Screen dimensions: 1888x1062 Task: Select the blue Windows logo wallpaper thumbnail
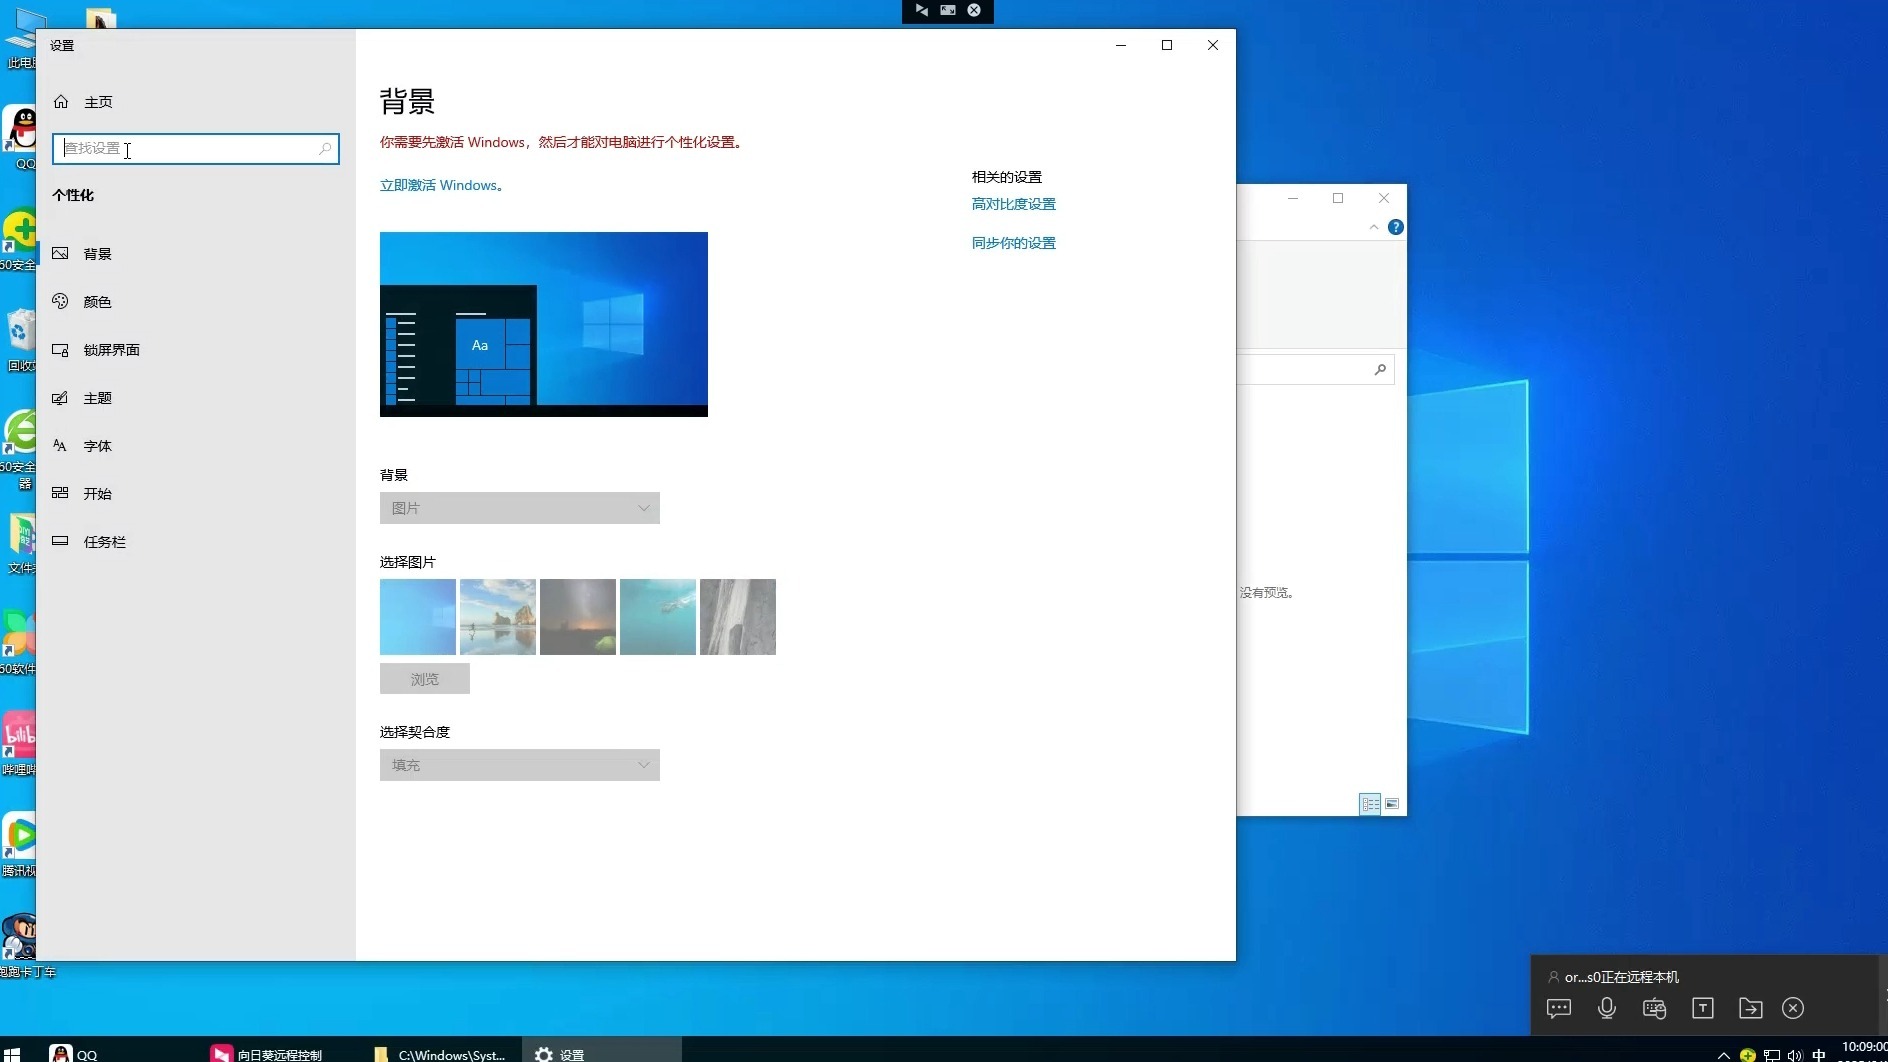(x=418, y=617)
